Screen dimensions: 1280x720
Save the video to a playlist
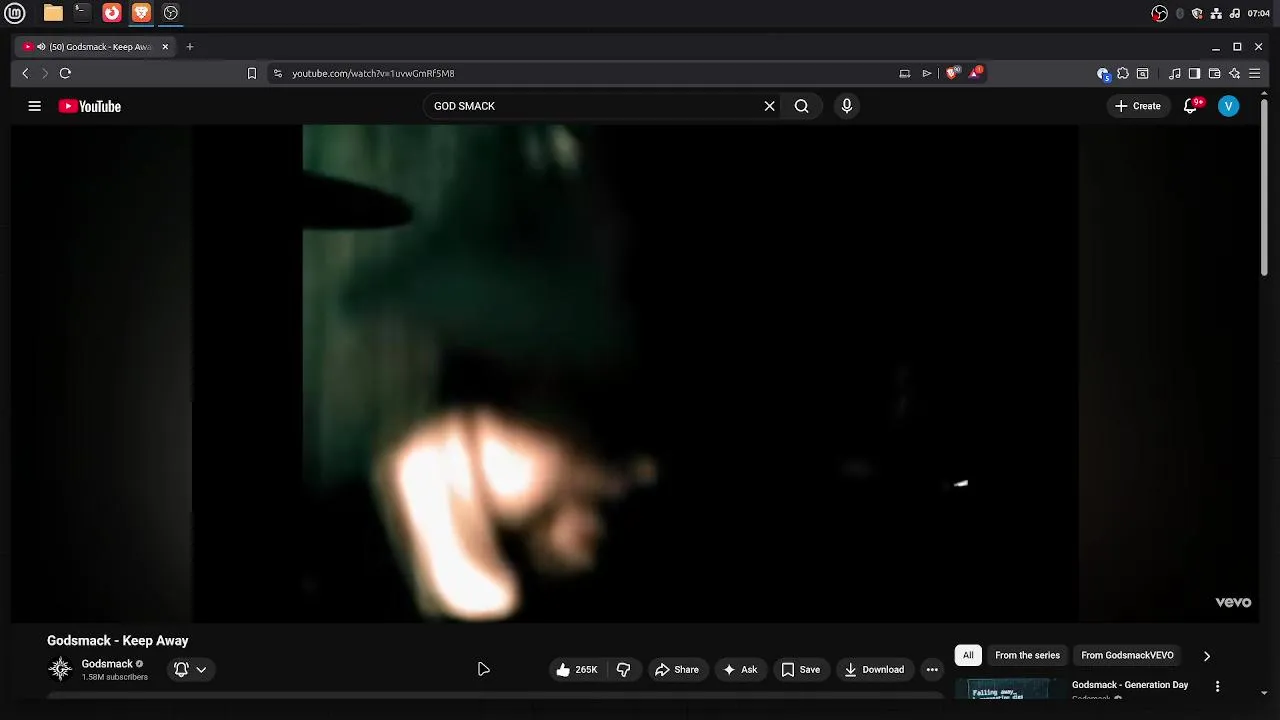pyautogui.click(x=801, y=670)
